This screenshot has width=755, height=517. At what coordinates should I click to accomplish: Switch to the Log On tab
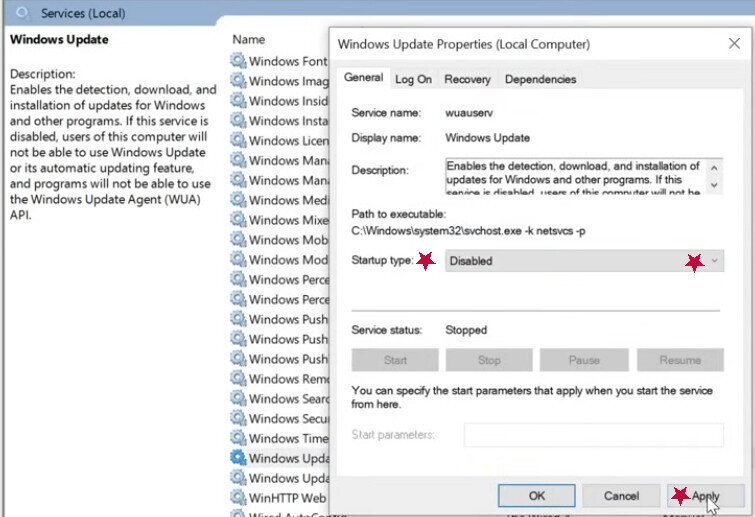pos(413,79)
